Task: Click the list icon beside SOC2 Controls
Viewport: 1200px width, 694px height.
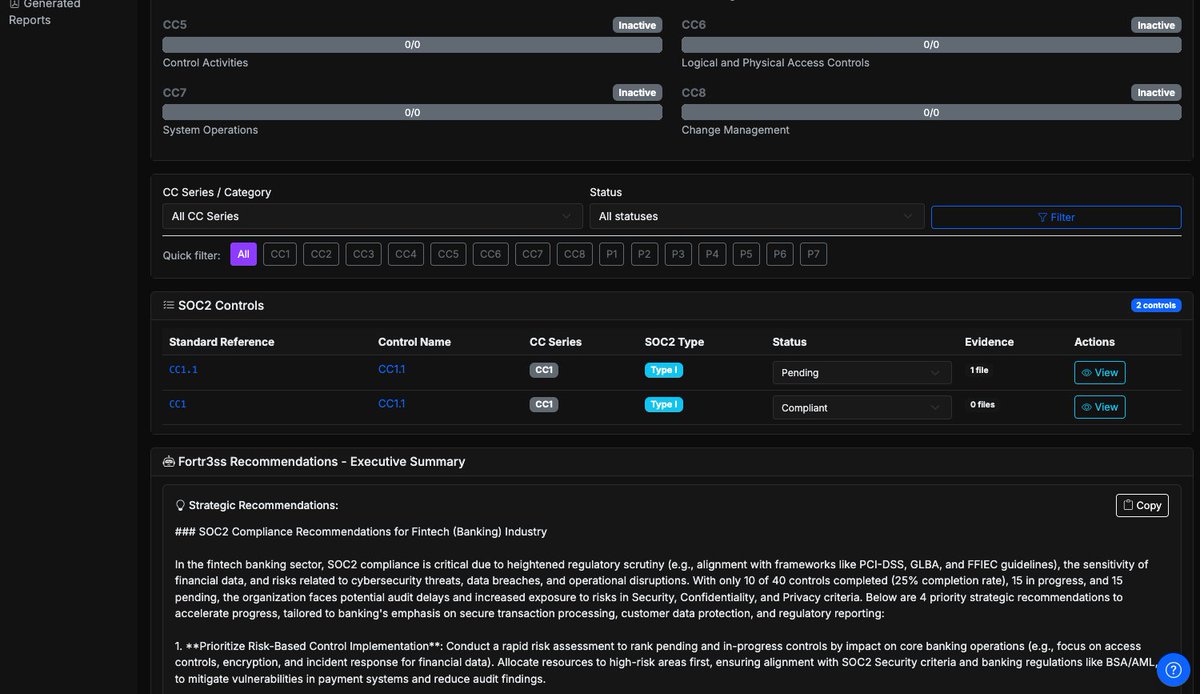Action: click(169, 305)
